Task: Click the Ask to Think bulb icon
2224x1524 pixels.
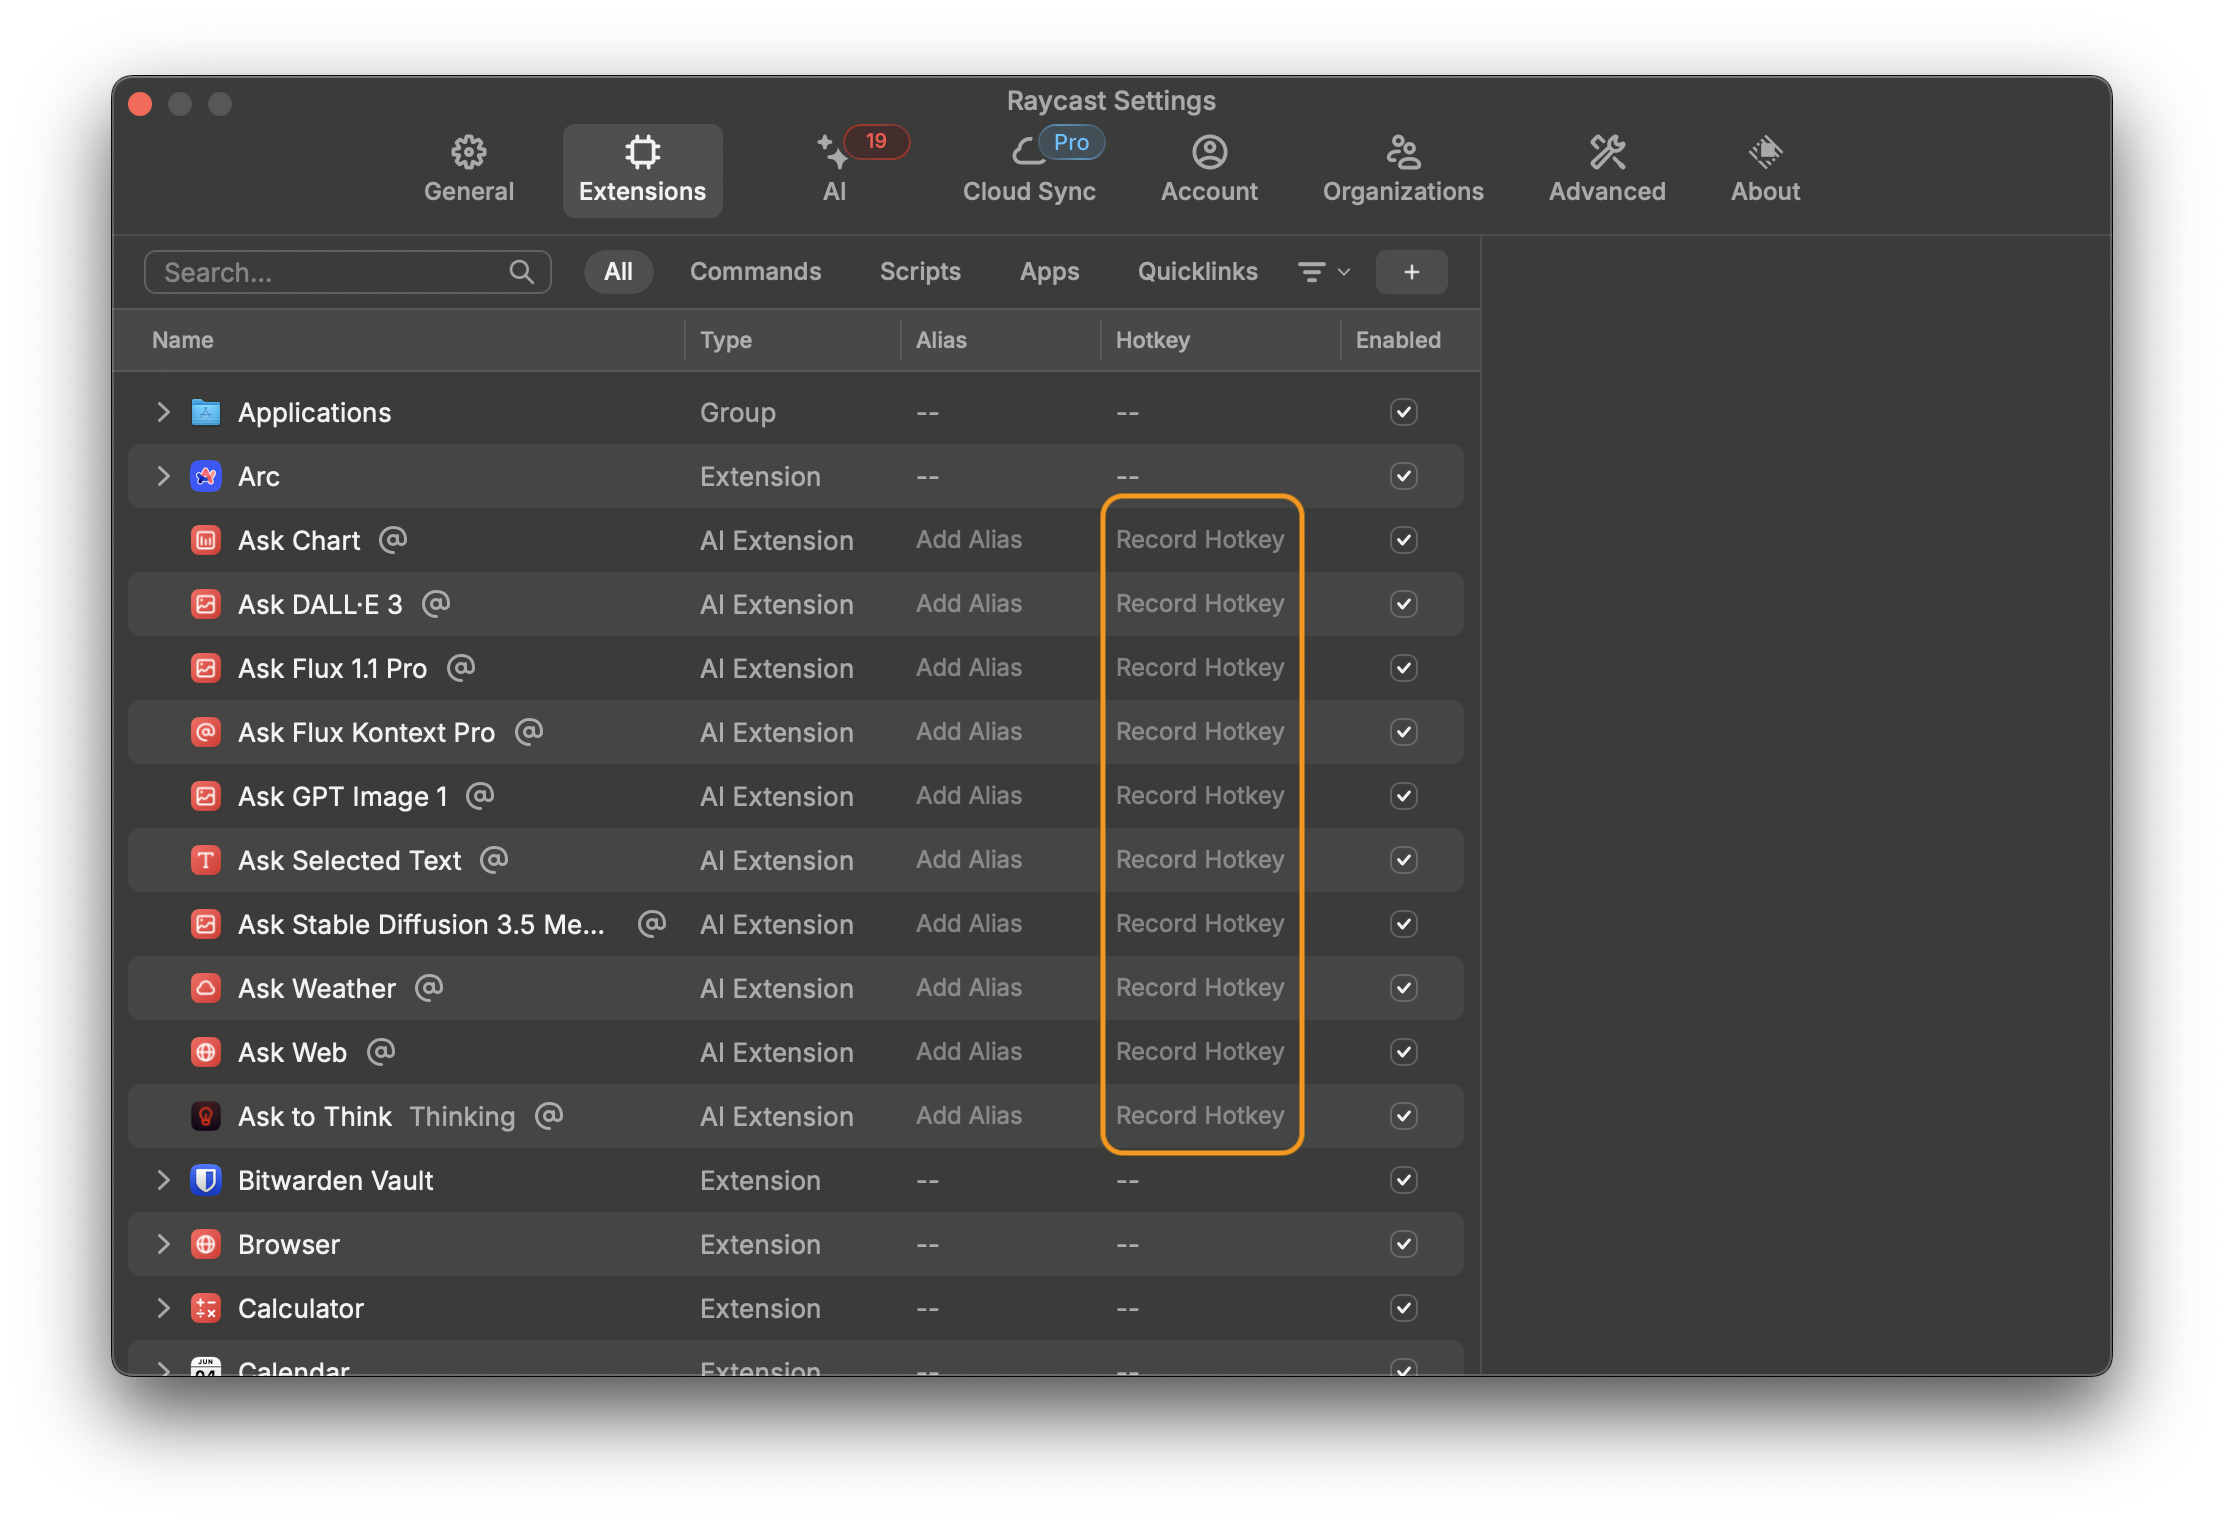Action: point(206,1116)
